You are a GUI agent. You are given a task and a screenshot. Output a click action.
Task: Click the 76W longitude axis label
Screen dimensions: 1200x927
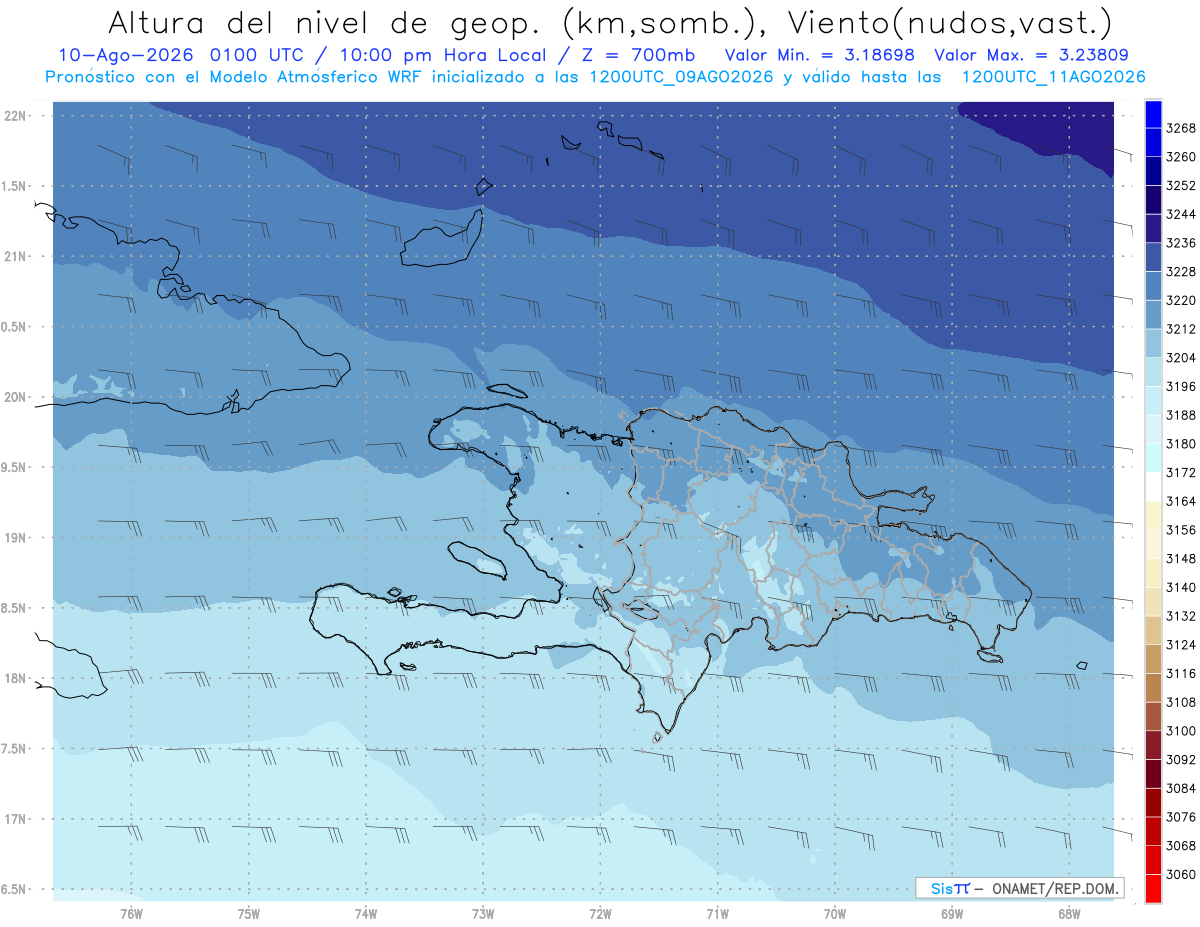(131, 913)
